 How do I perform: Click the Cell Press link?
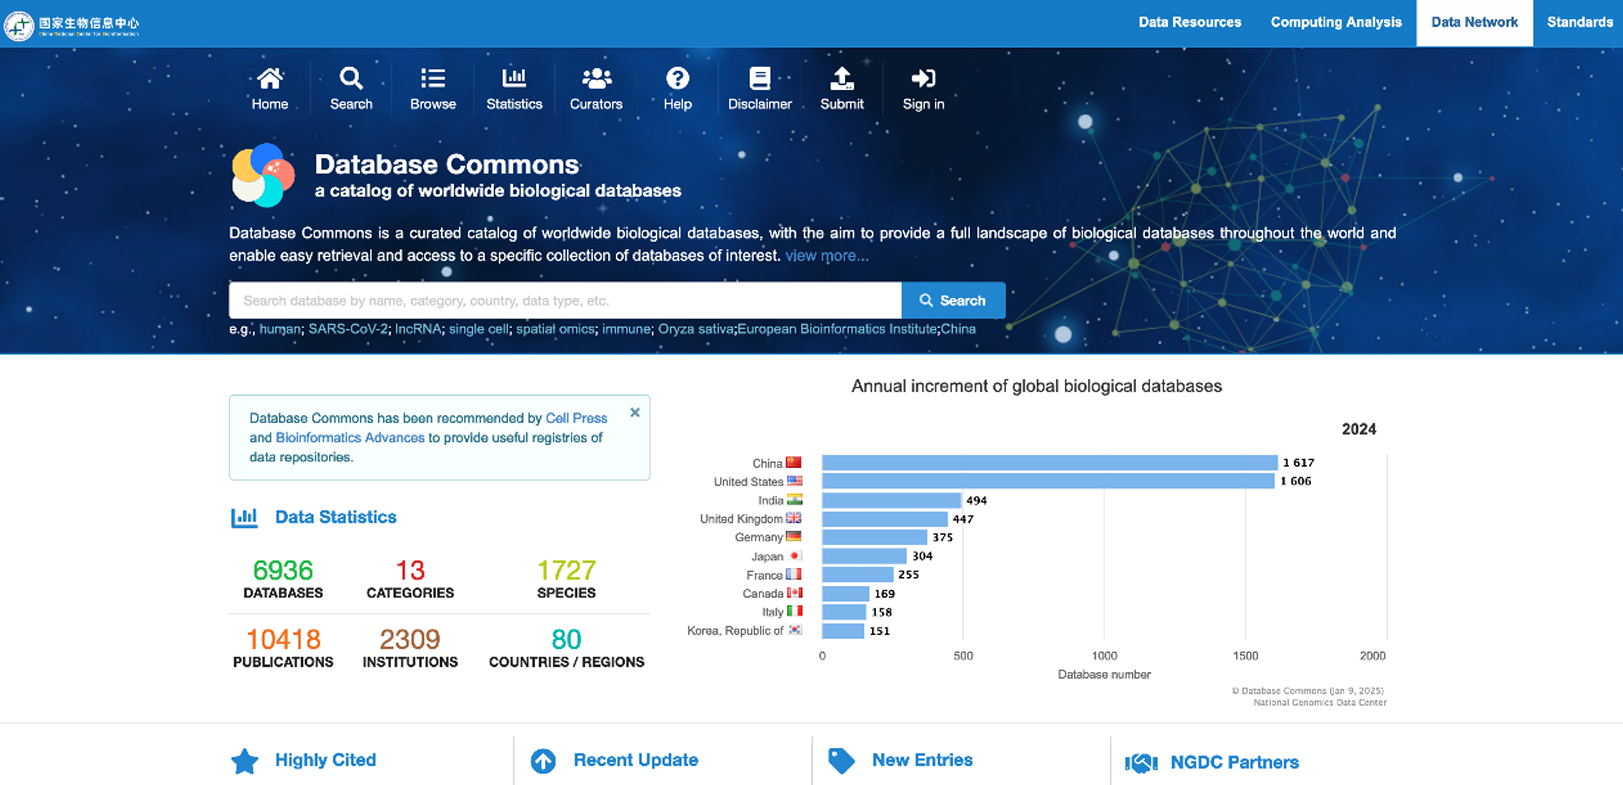point(576,418)
